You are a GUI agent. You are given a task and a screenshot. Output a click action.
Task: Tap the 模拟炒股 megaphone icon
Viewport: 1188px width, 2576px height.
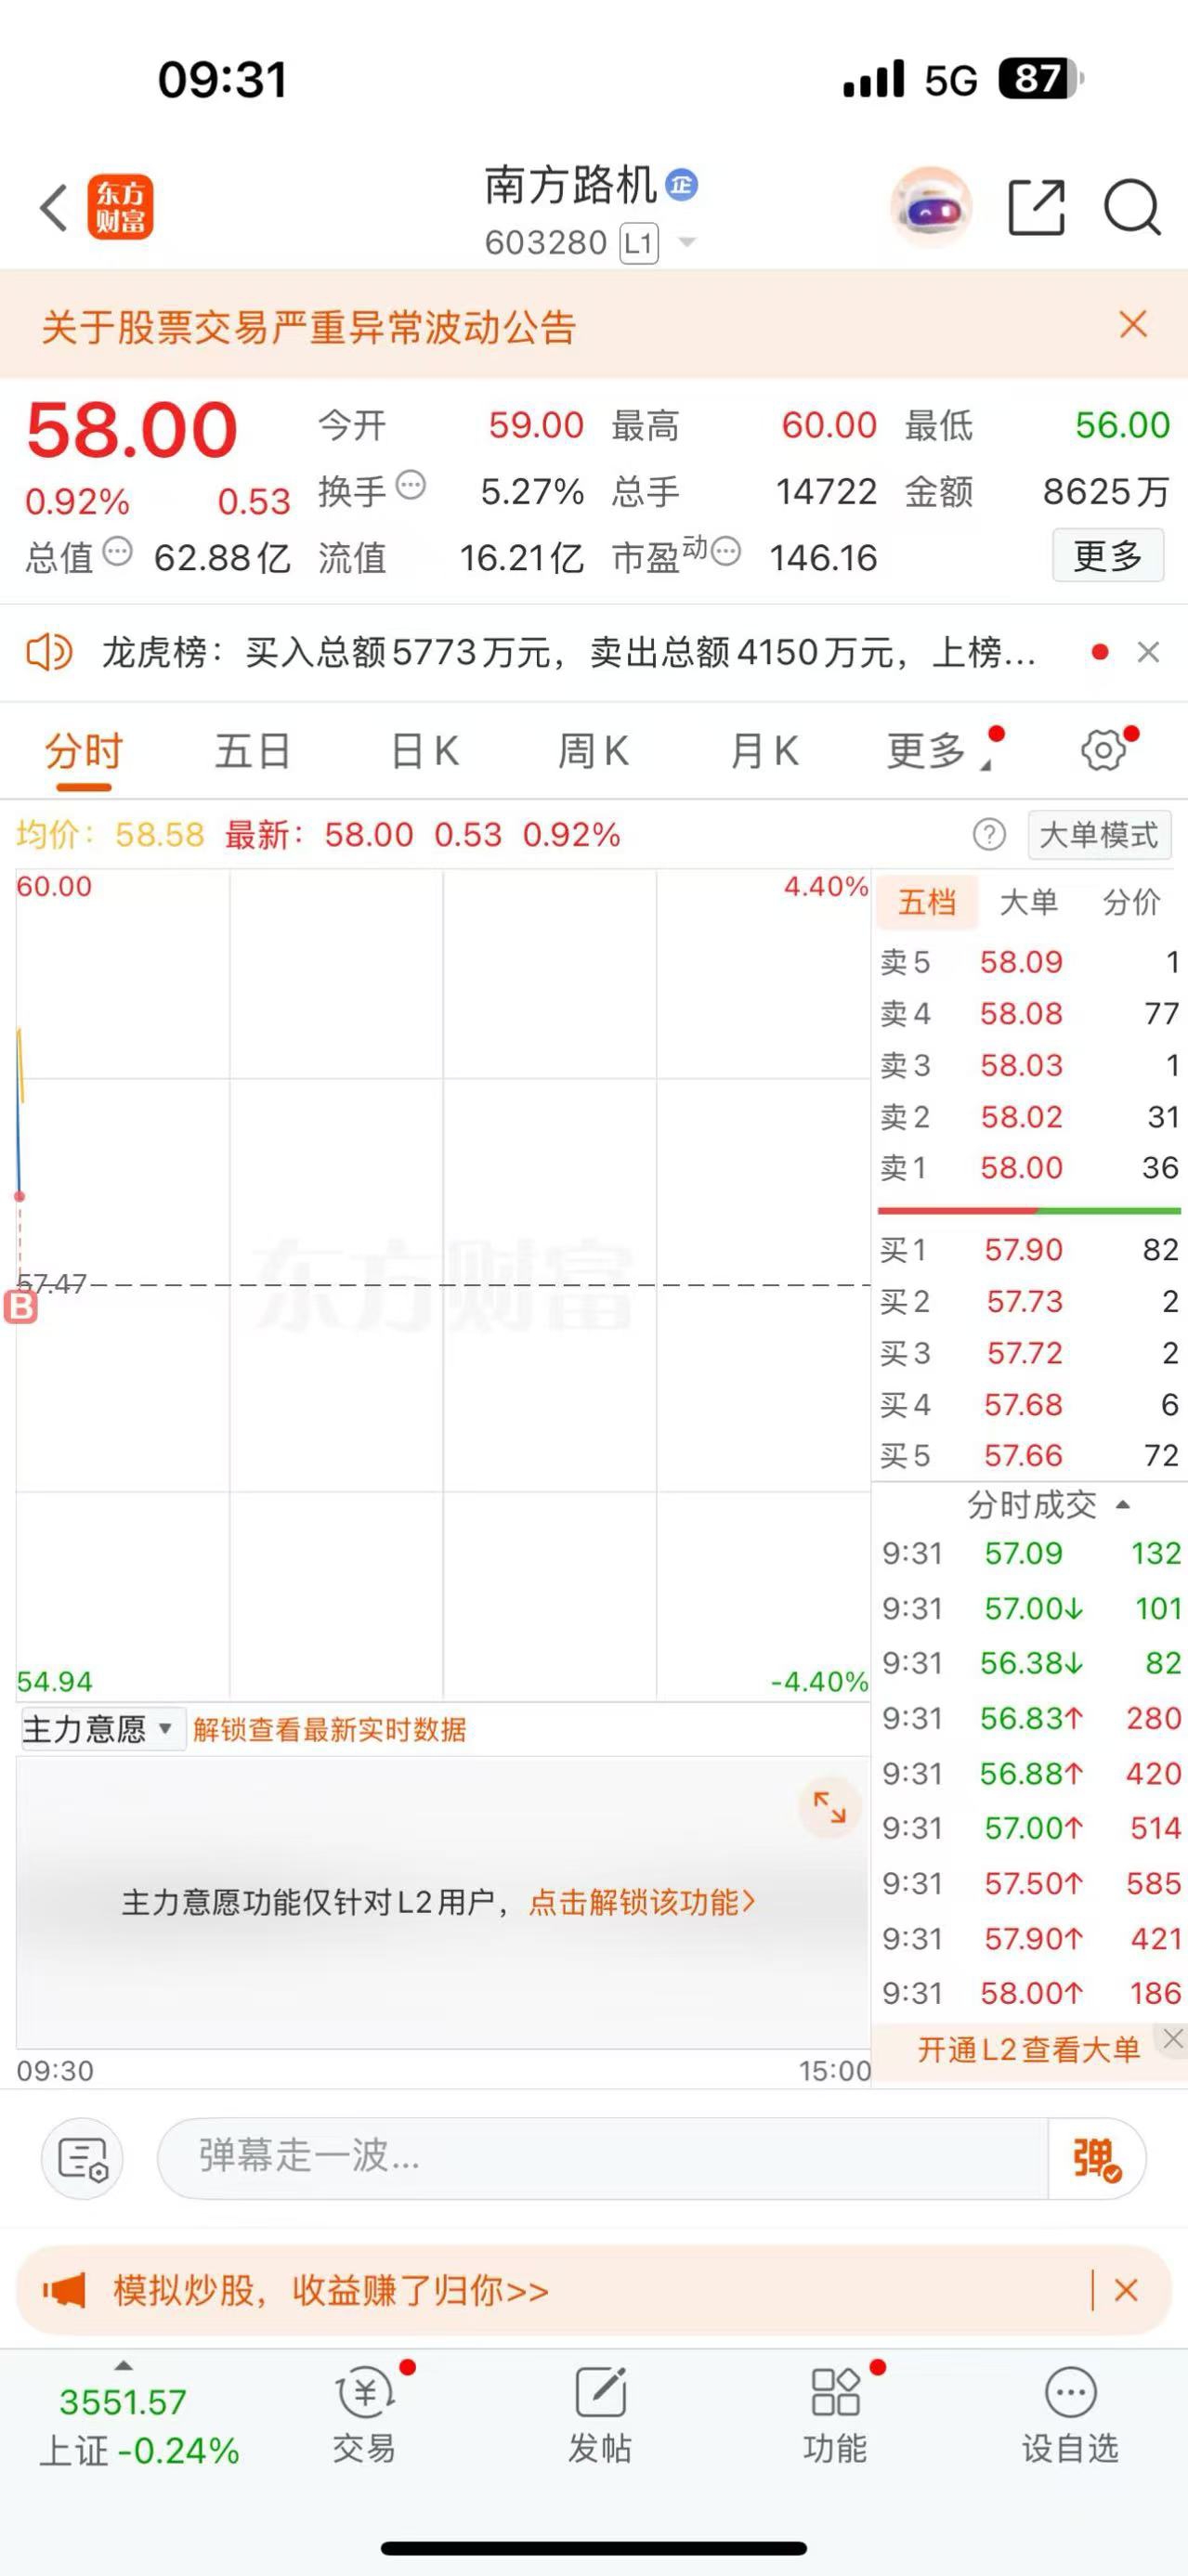[x=64, y=2289]
